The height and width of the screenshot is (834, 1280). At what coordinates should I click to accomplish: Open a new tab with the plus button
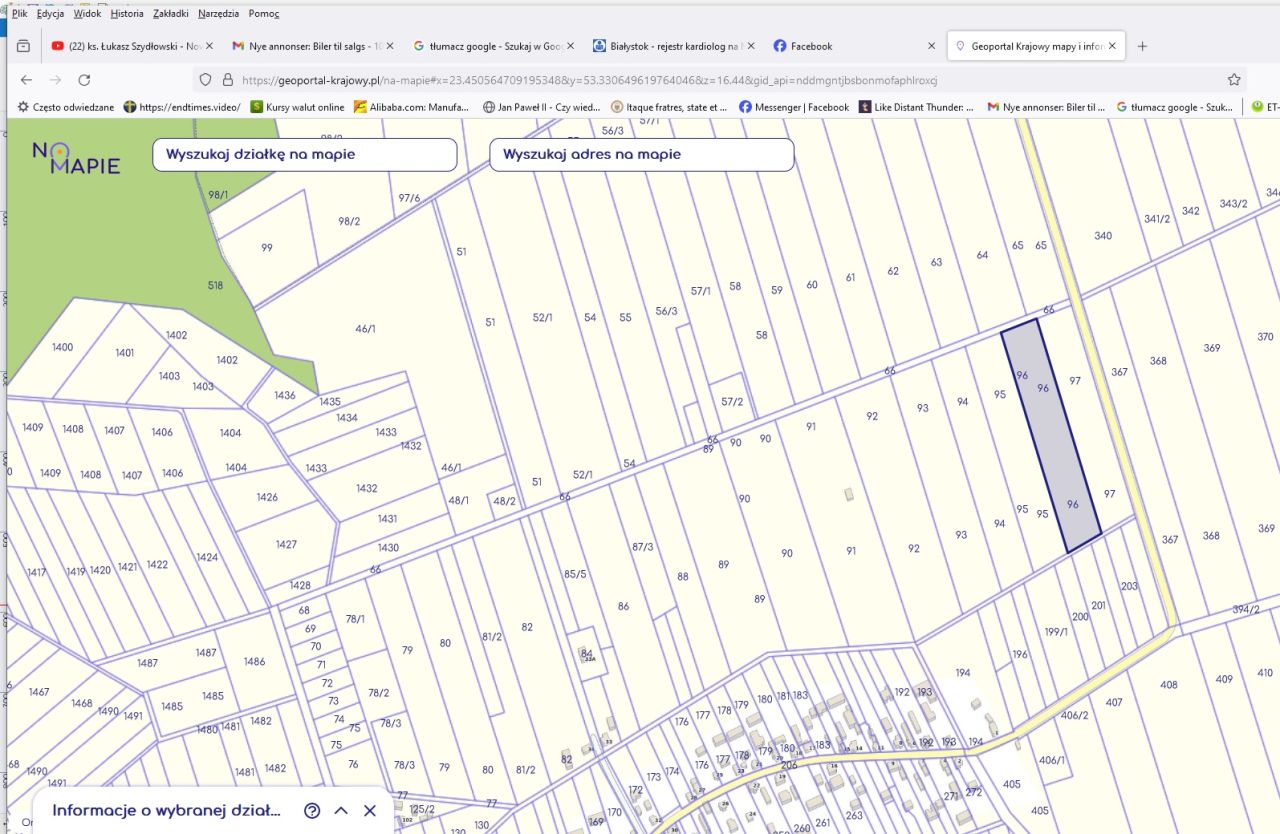point(1142,46)
